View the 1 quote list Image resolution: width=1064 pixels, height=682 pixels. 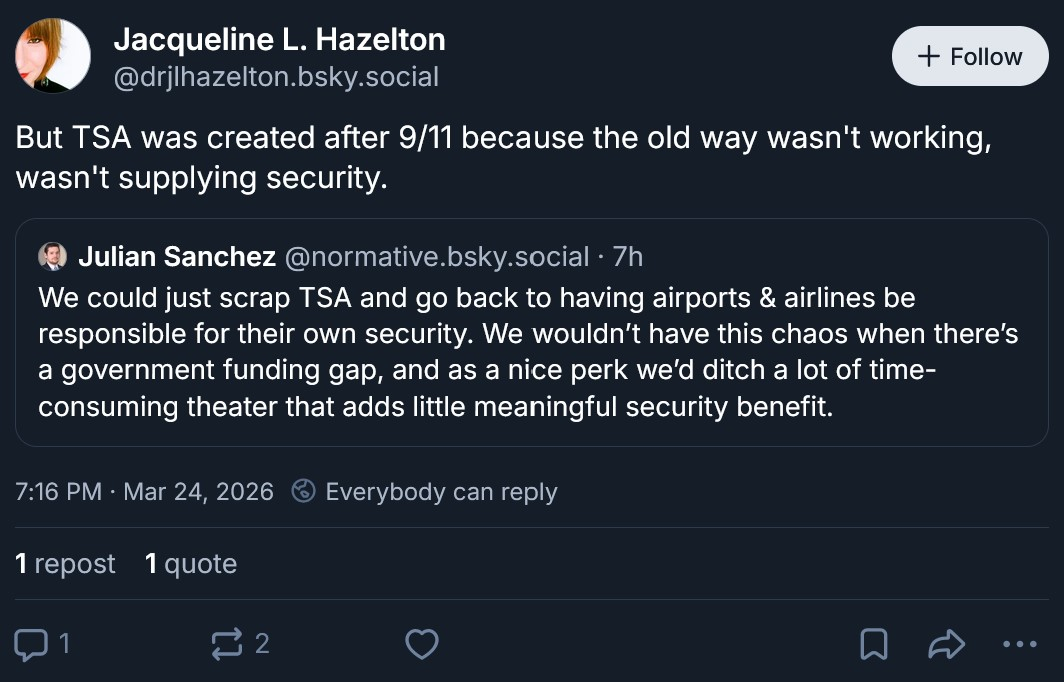(191, 564)
